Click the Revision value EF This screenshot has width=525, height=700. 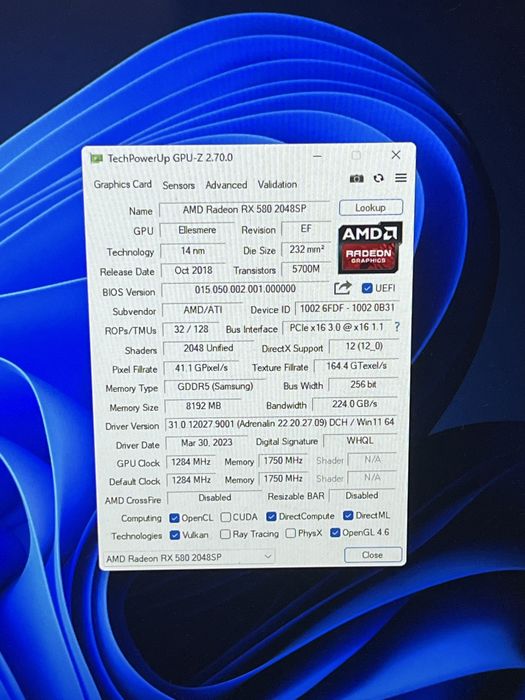click(x=306, y=229)
